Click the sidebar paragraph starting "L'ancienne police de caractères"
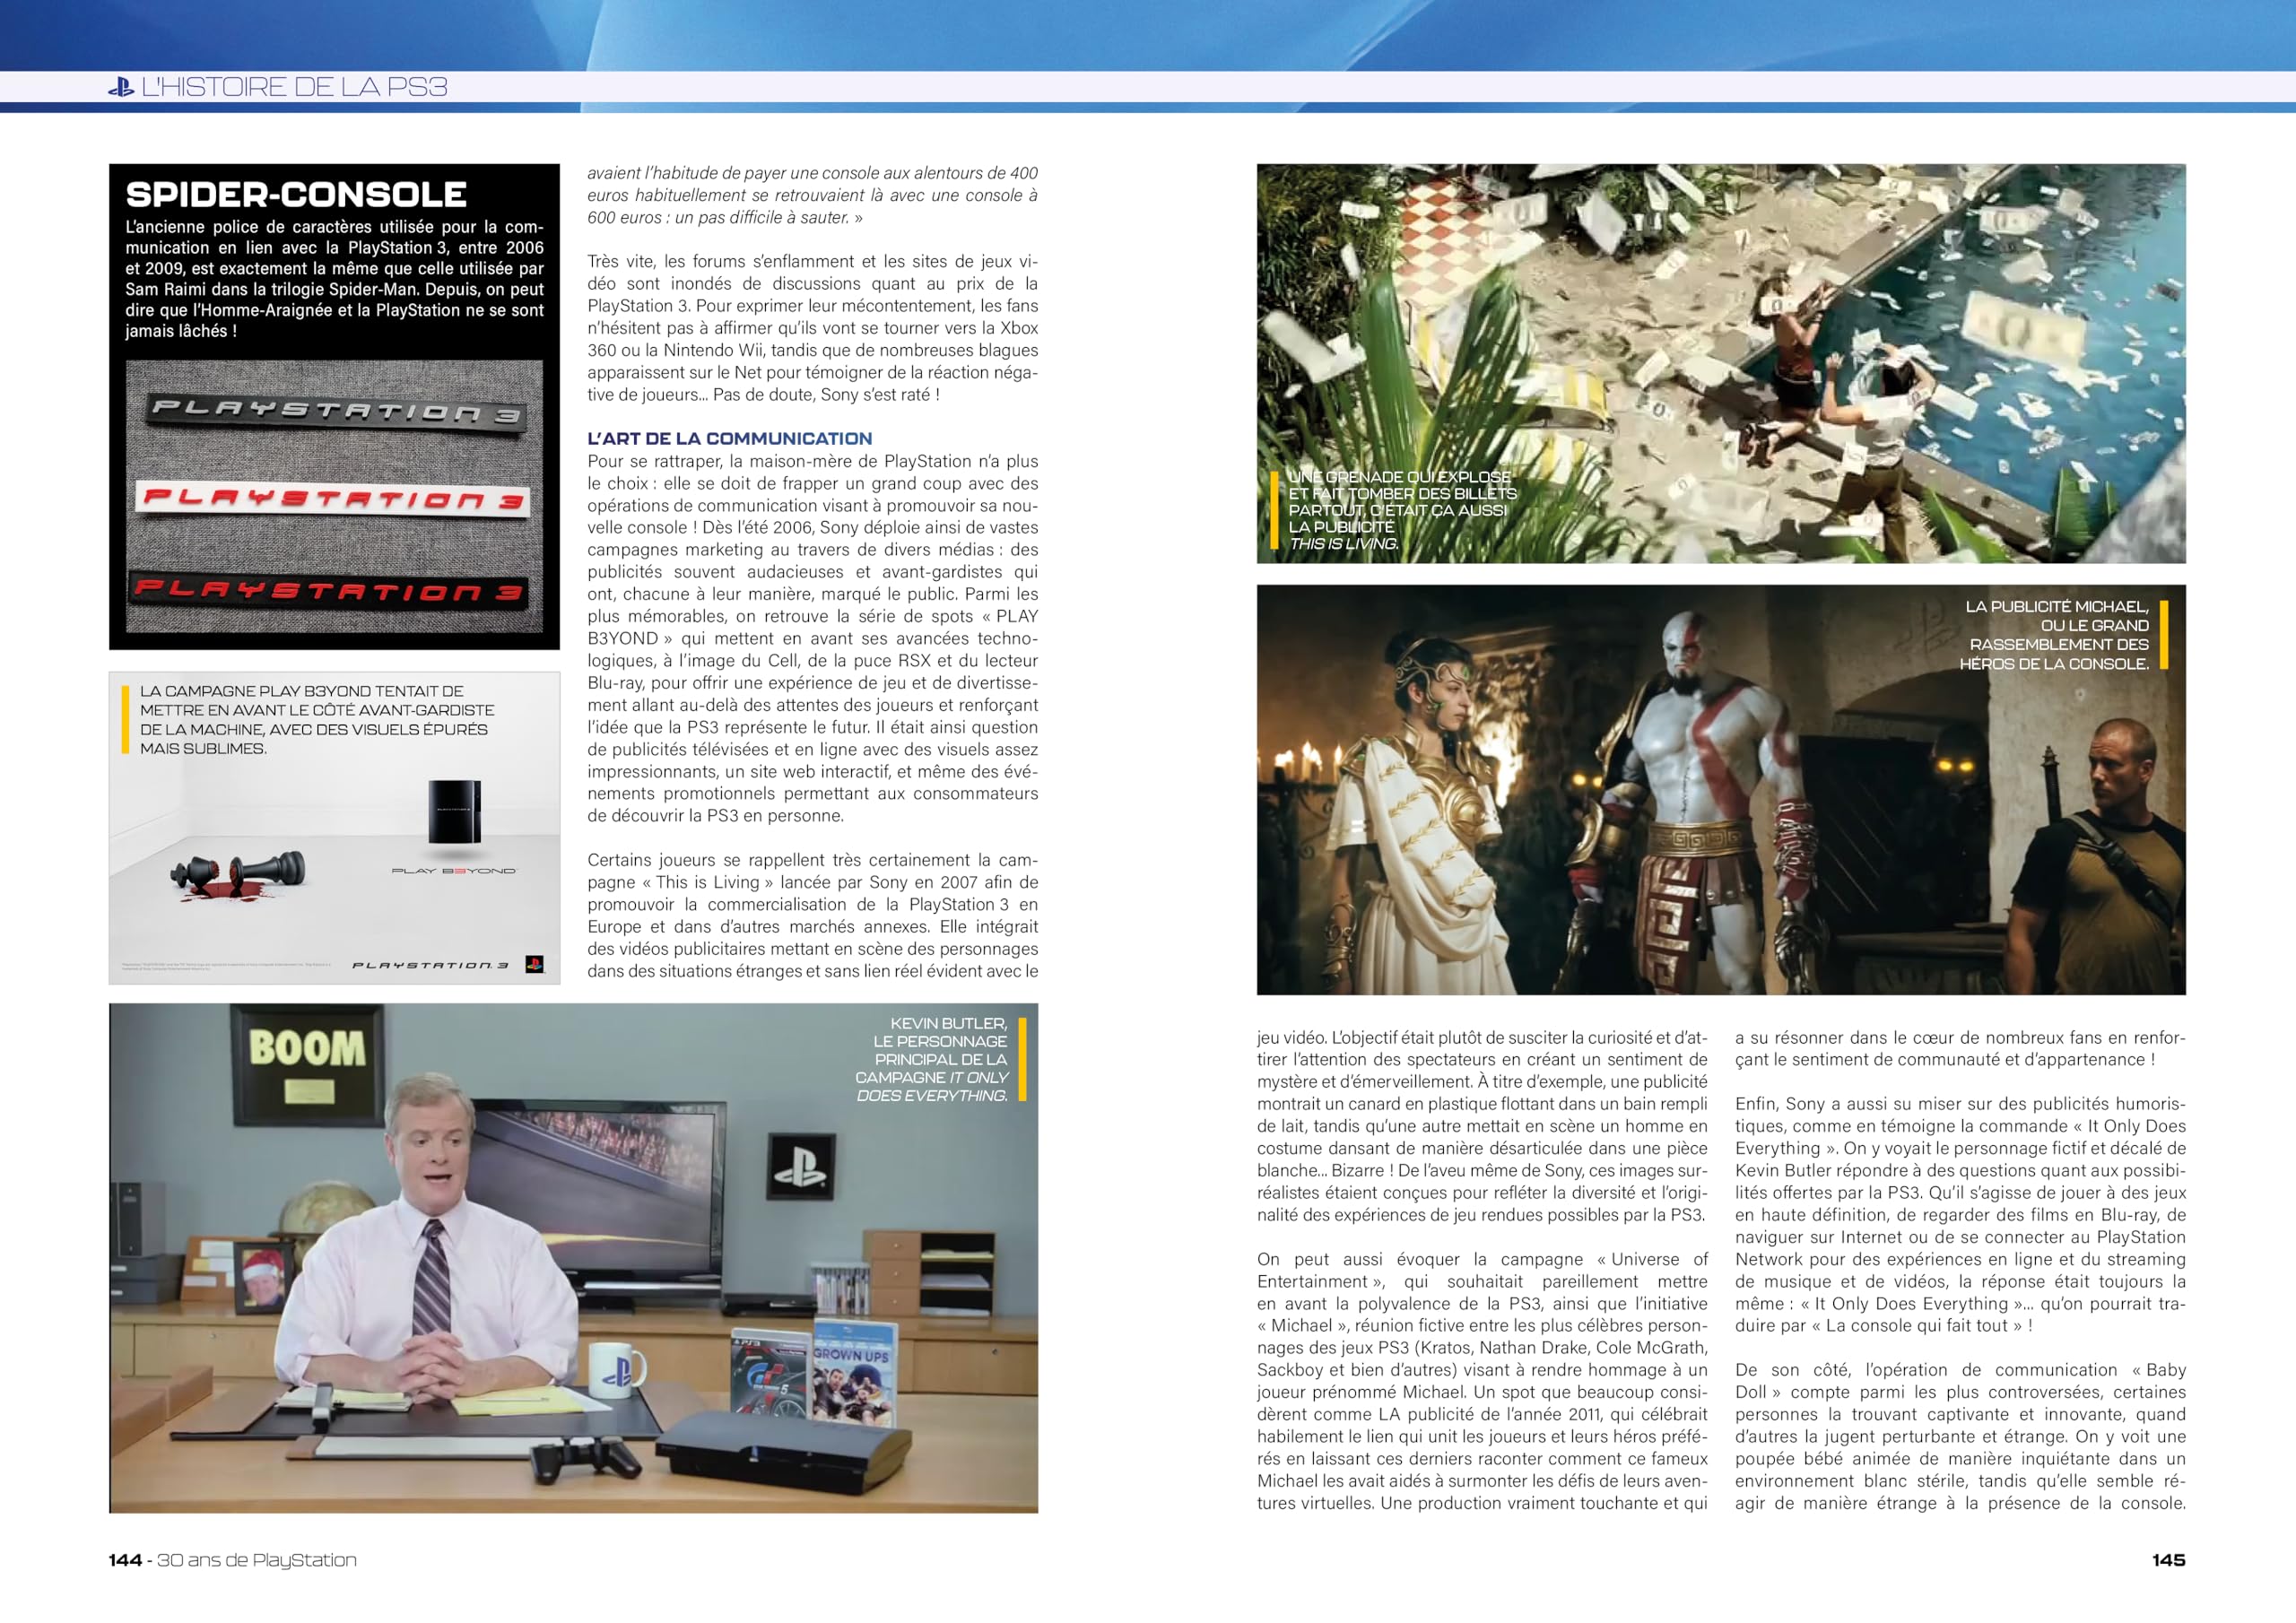2296x1623 pixels. tap(334, 279)
